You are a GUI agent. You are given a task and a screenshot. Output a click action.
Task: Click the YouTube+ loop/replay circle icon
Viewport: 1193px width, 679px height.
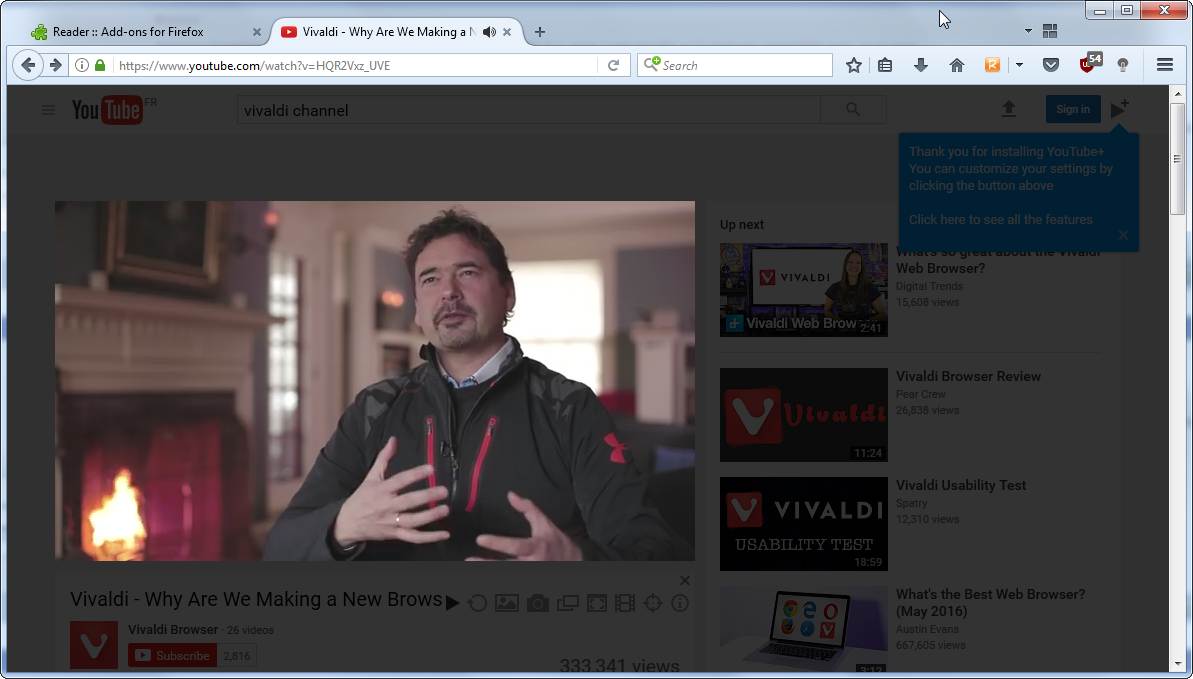[x=477, y=604]
